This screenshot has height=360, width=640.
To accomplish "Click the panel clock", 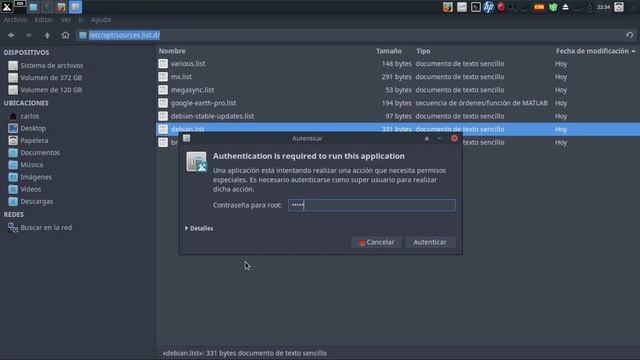I will click(x=603, y=7).
